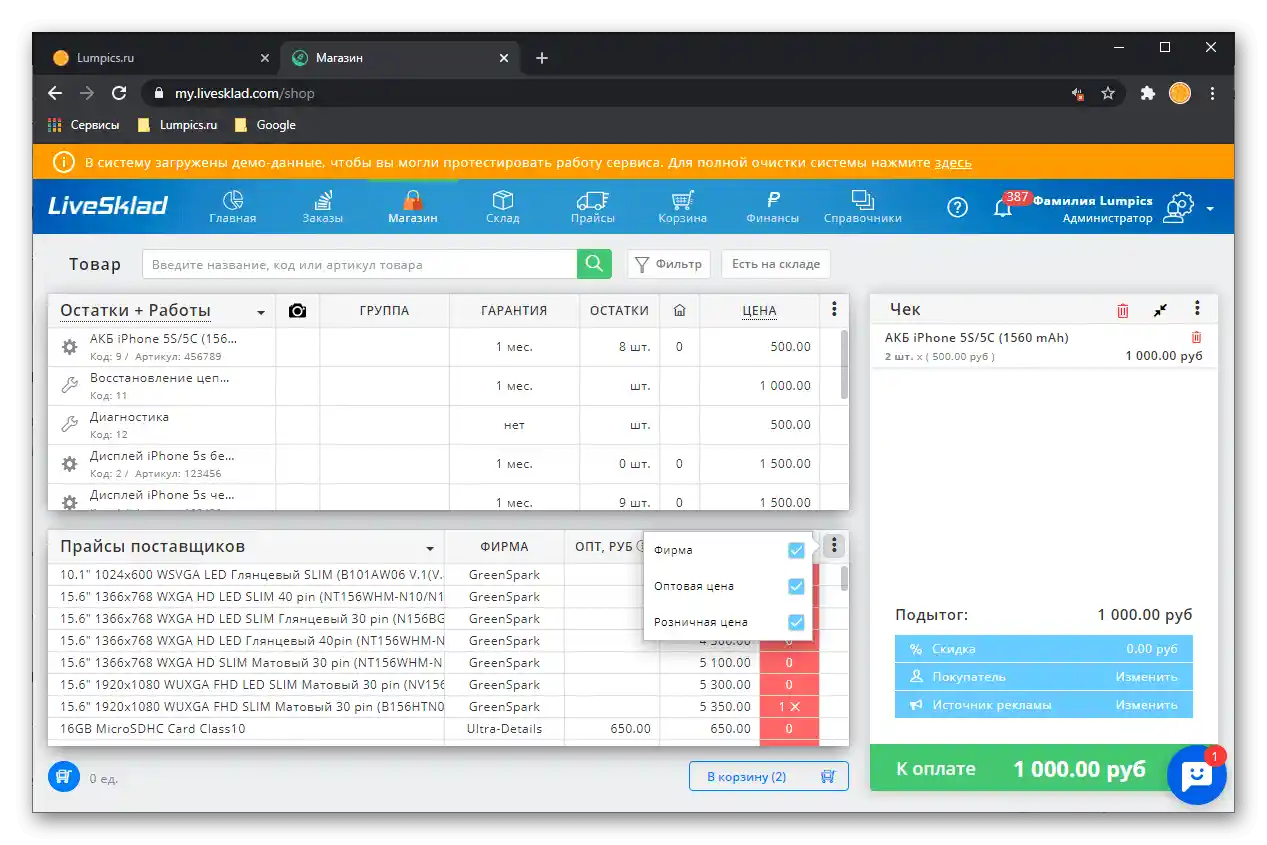This screenshot has width=1267, height=845.
Task: Switch to the Заказы menu item
Action: pyautogui.click(x=323, y=207)
